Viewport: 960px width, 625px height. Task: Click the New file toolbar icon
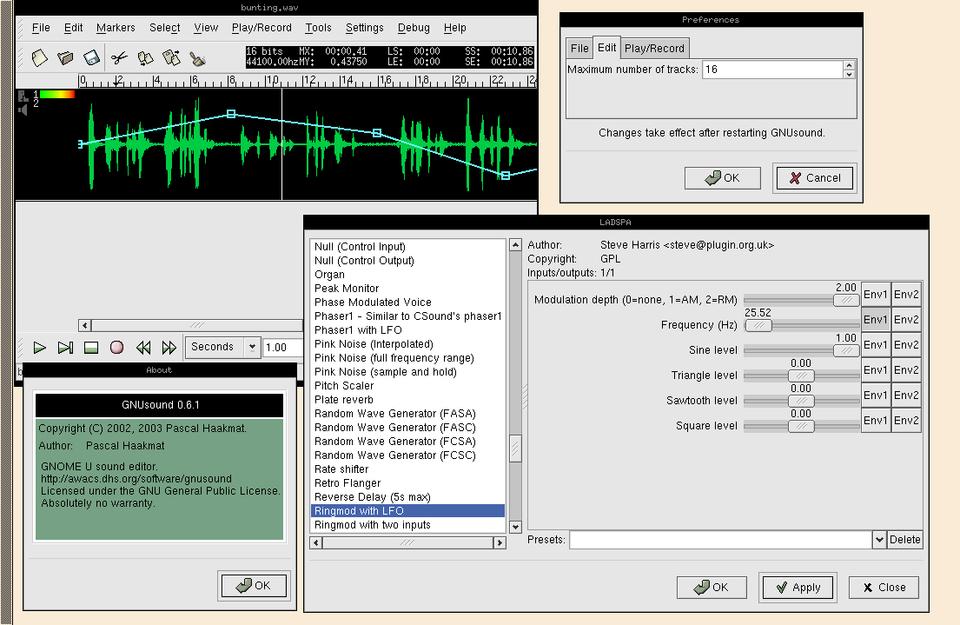tap(39, 59)
